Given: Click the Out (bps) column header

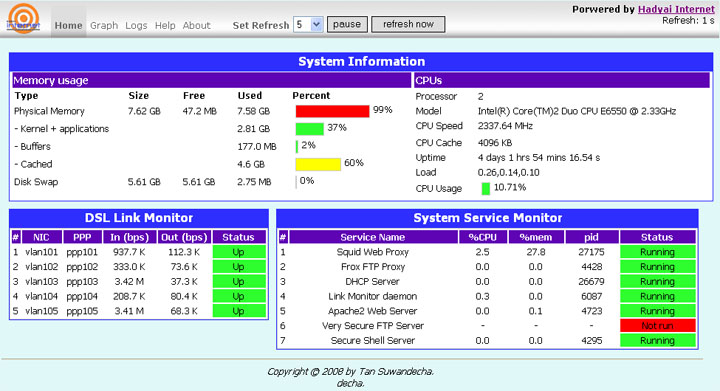Looking at the screenshot, I should pyautogui.click(x=184, y=237).
